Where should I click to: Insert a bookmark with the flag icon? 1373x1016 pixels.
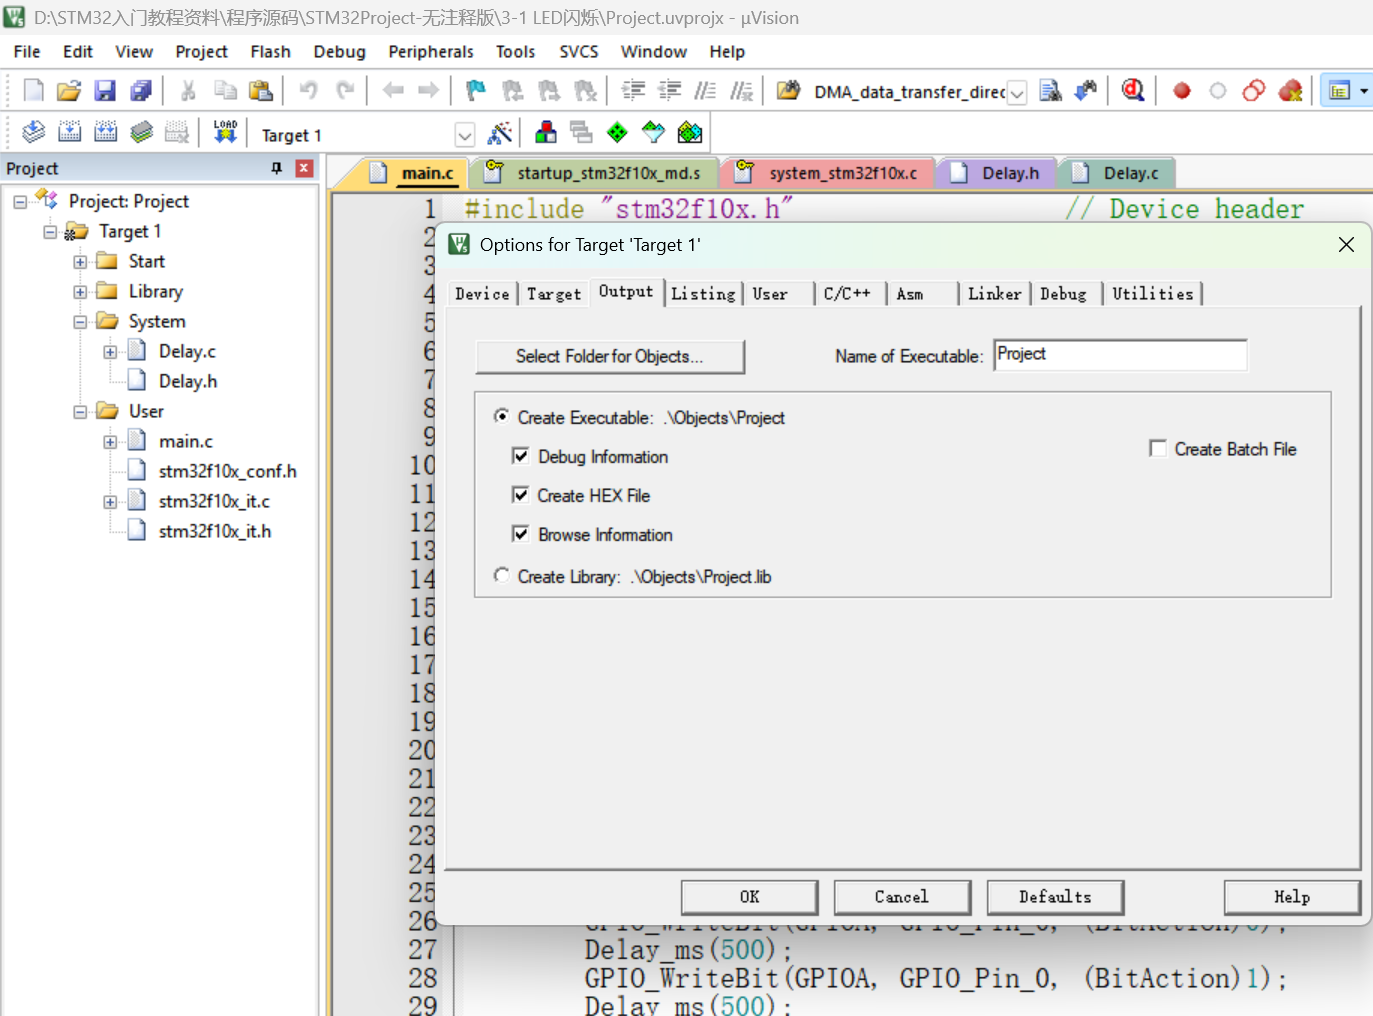476,91
